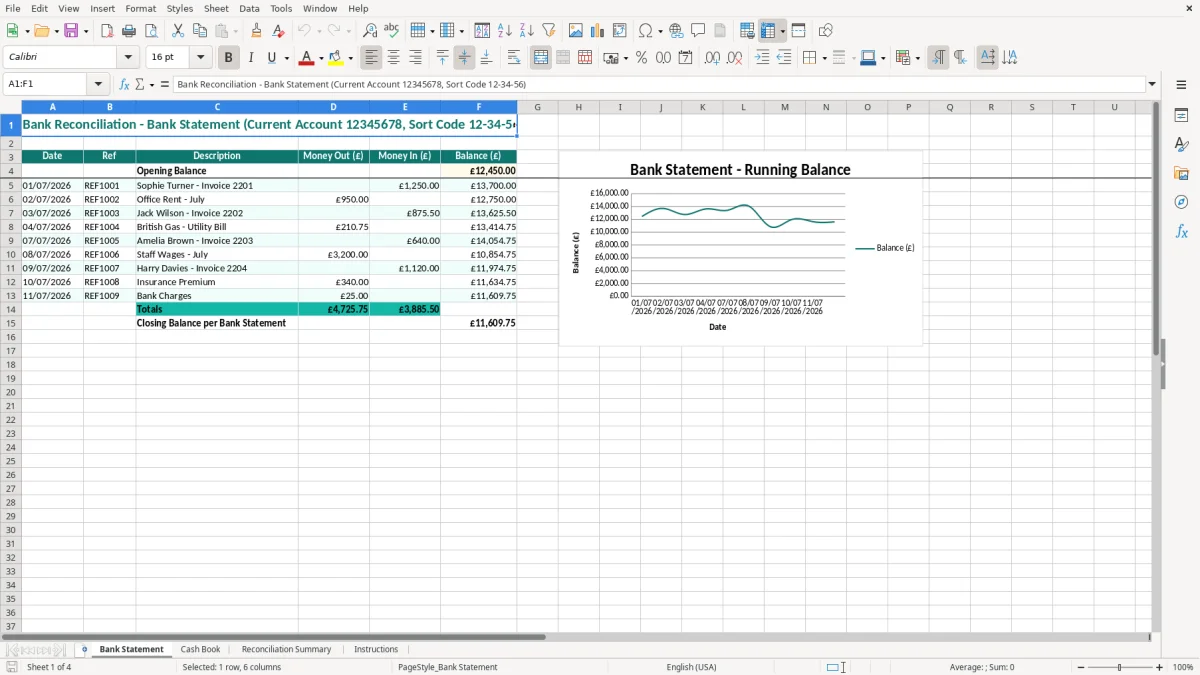Insert a hyperlink
This screenshot has height=675, width=1200.
[676, 31]
